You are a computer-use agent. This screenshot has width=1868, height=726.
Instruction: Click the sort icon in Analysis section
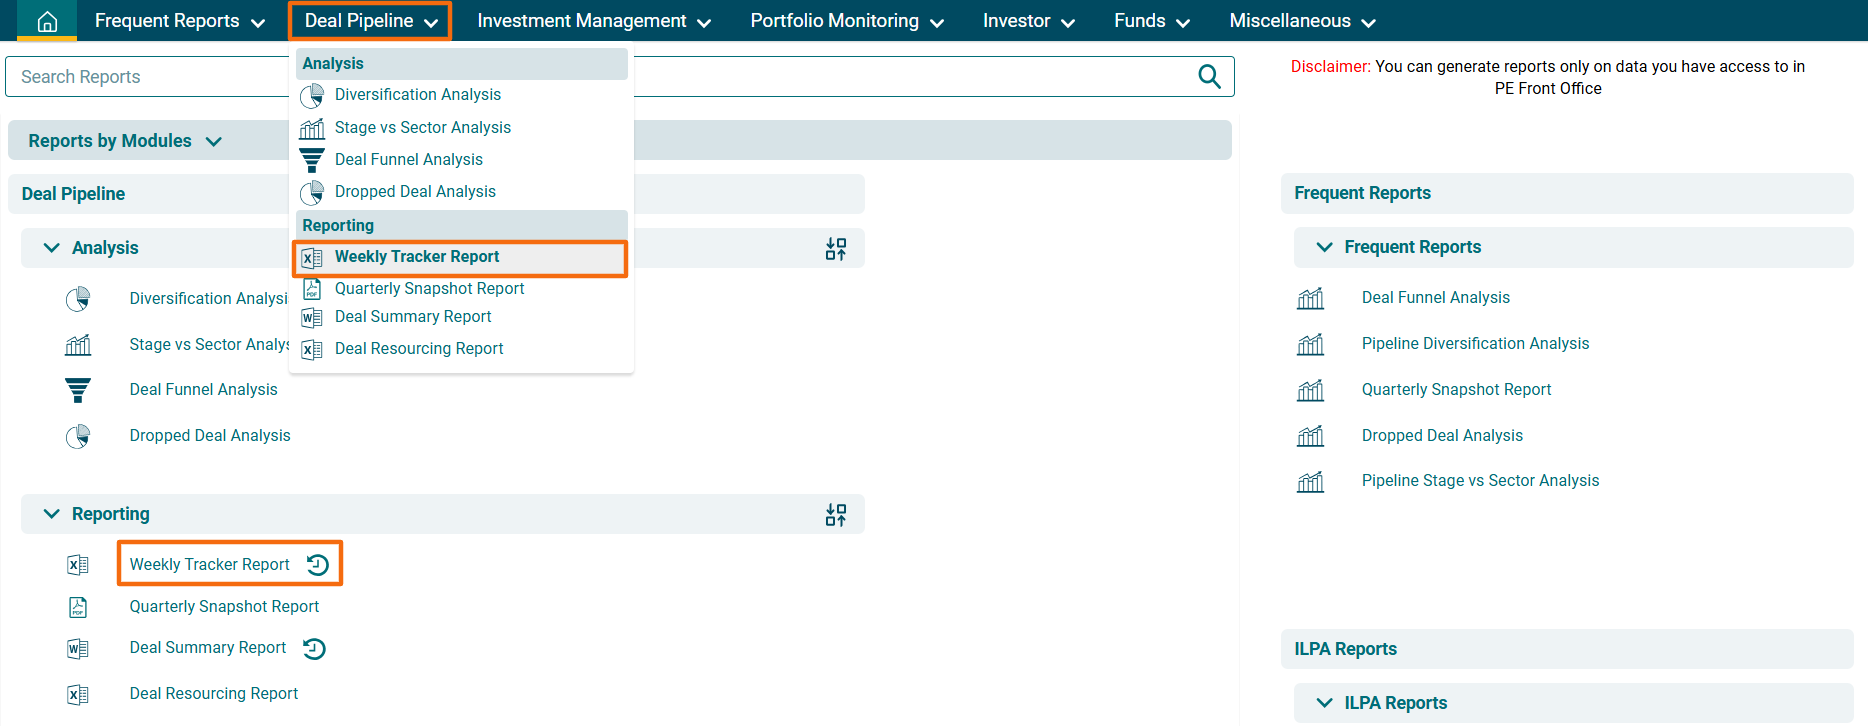pyautogui.click(x=836, y=249)
